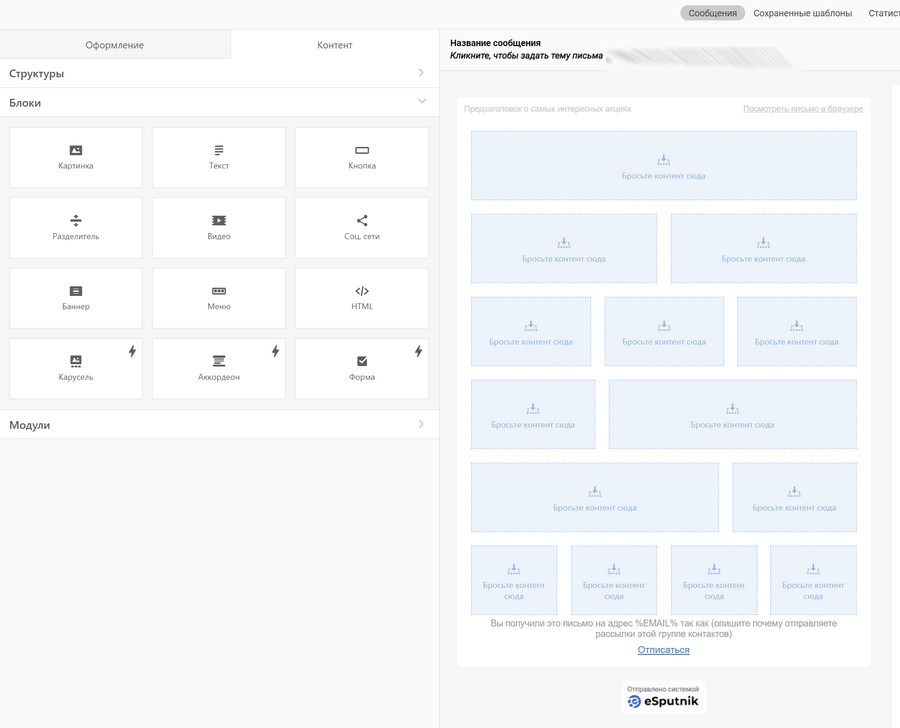This screenshot has height=728, width=900.
Task: Select the Карусель carousel block icon
Action: pos(76,361)
